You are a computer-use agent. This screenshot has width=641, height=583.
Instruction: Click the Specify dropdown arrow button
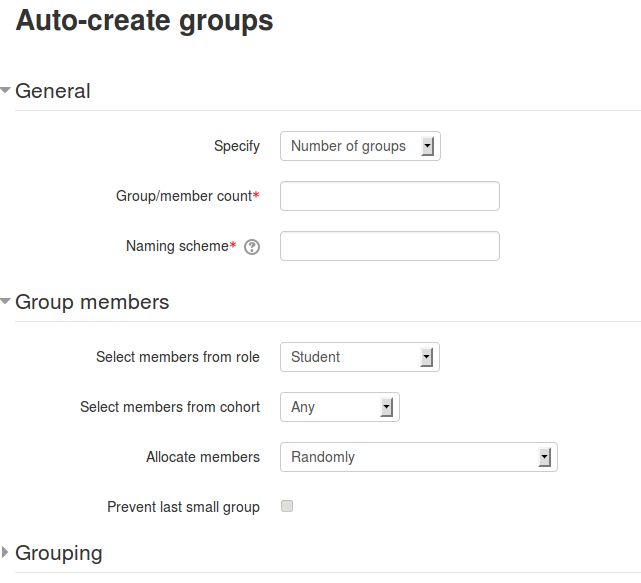[428, 146]
